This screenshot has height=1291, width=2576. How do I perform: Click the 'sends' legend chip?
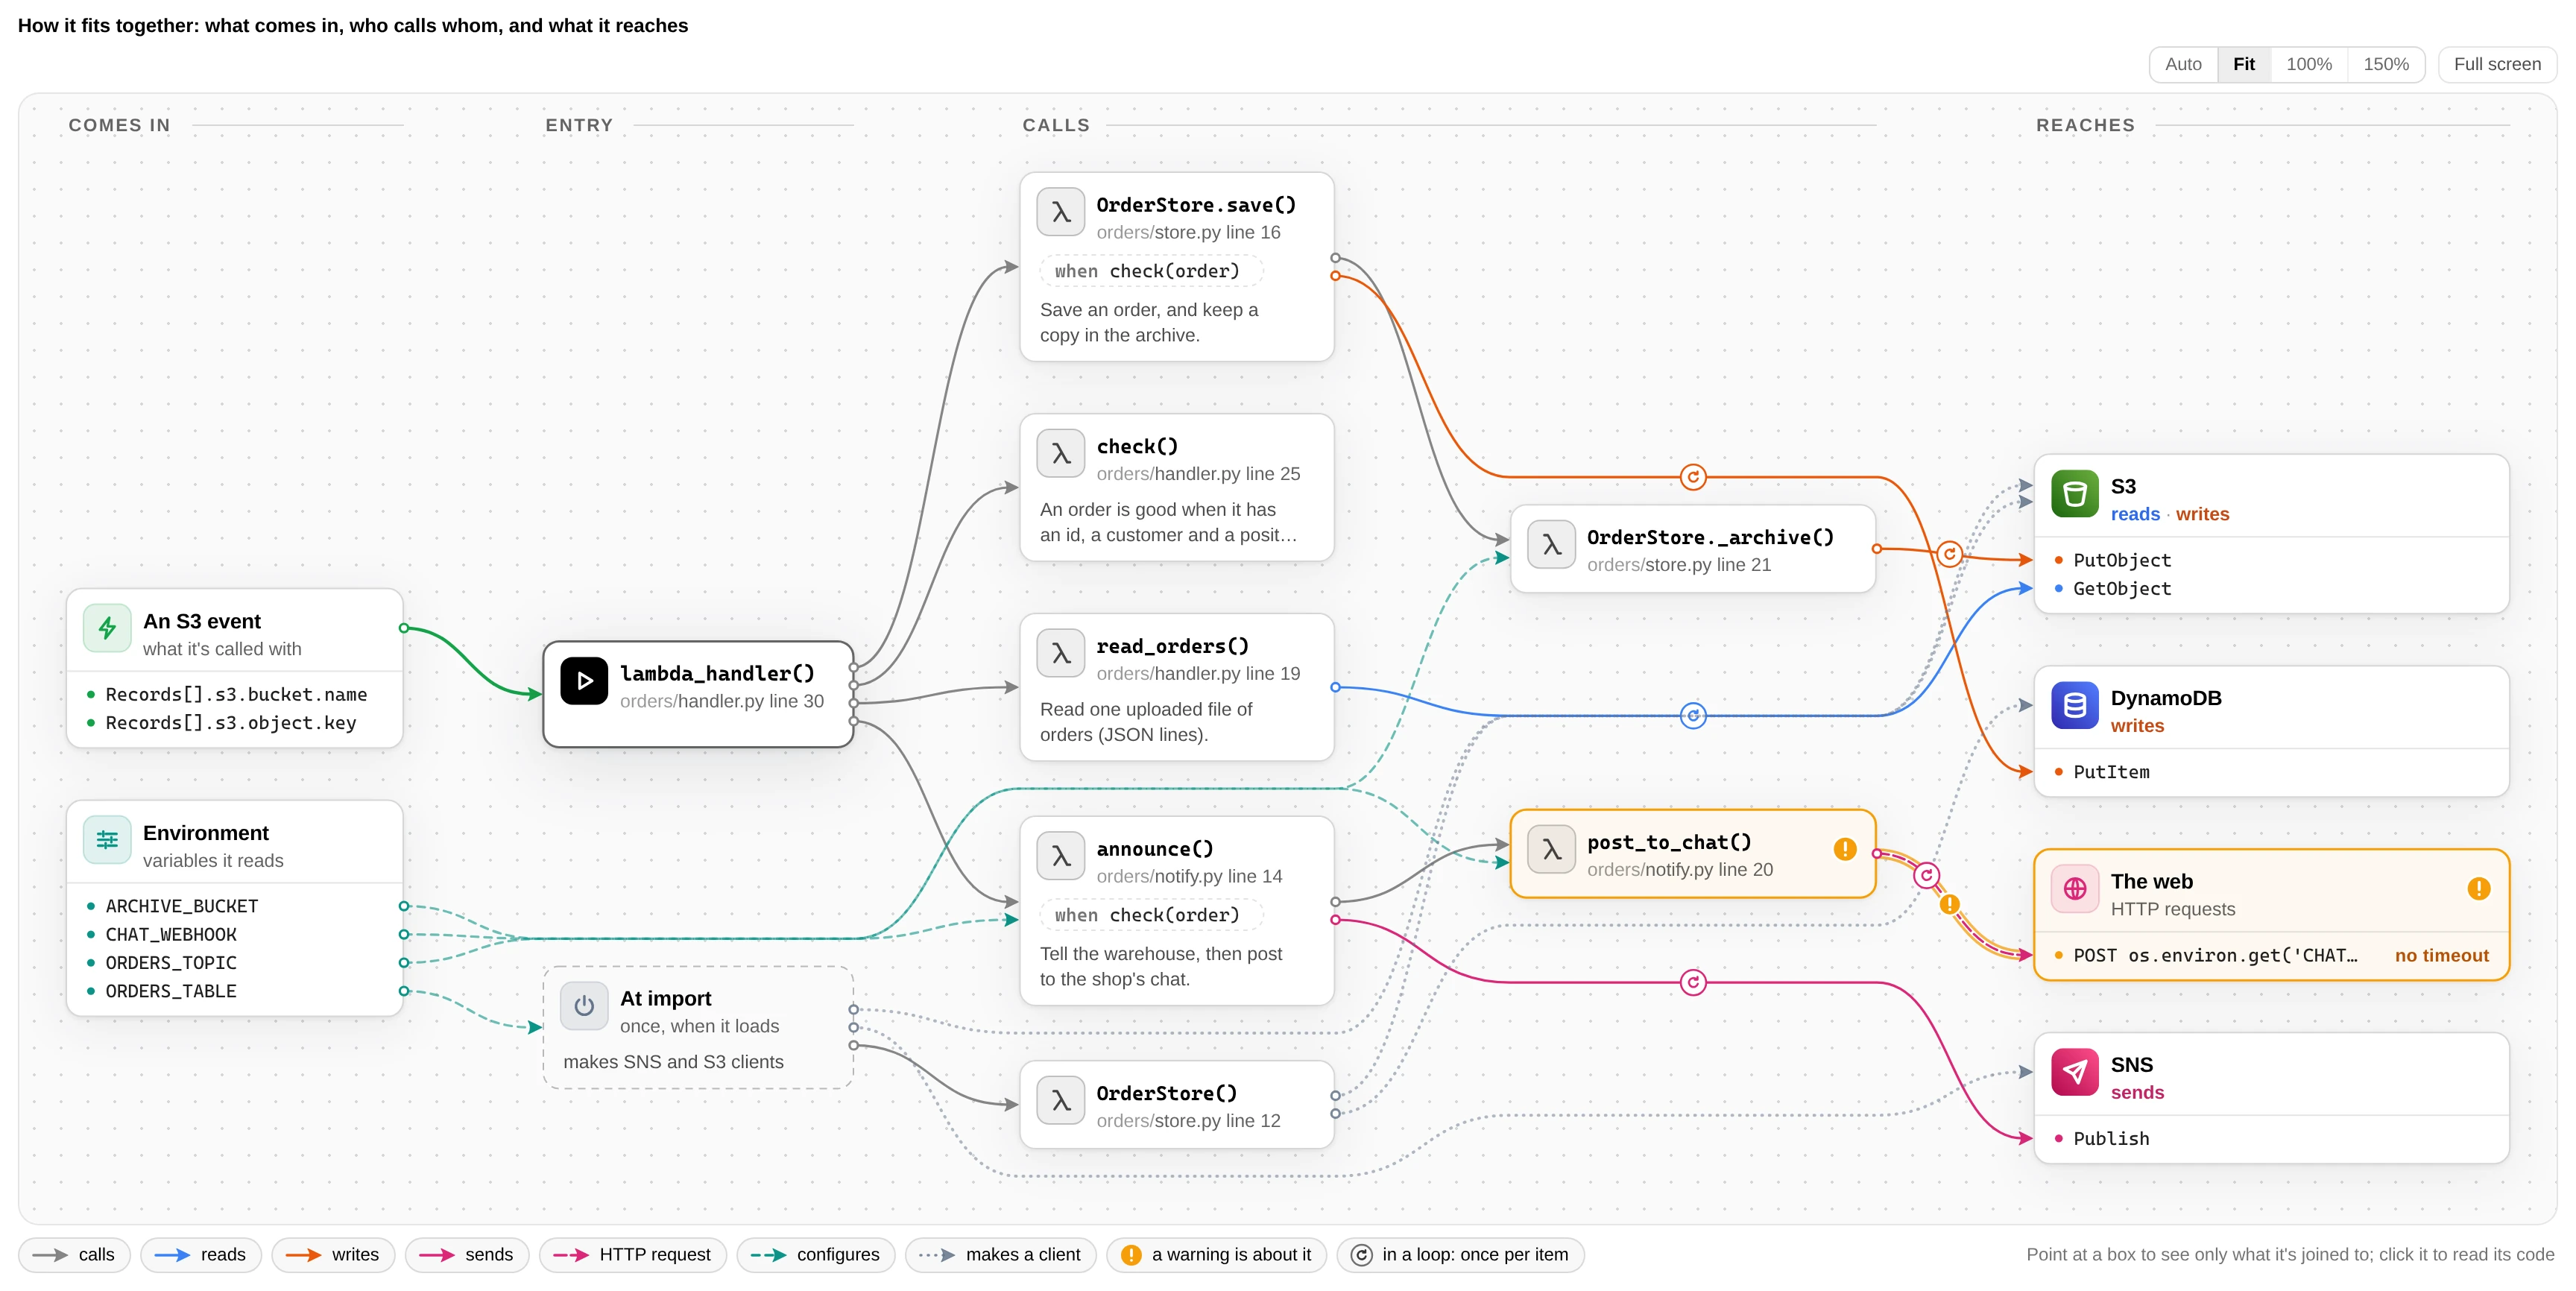(x=467, y=1255)
